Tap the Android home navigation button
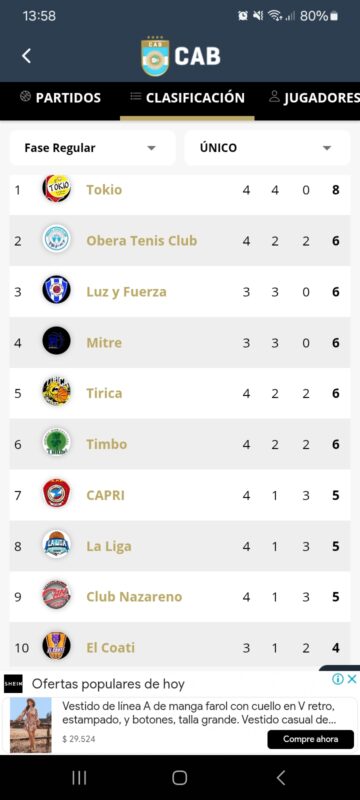 [x=179, y=778]
